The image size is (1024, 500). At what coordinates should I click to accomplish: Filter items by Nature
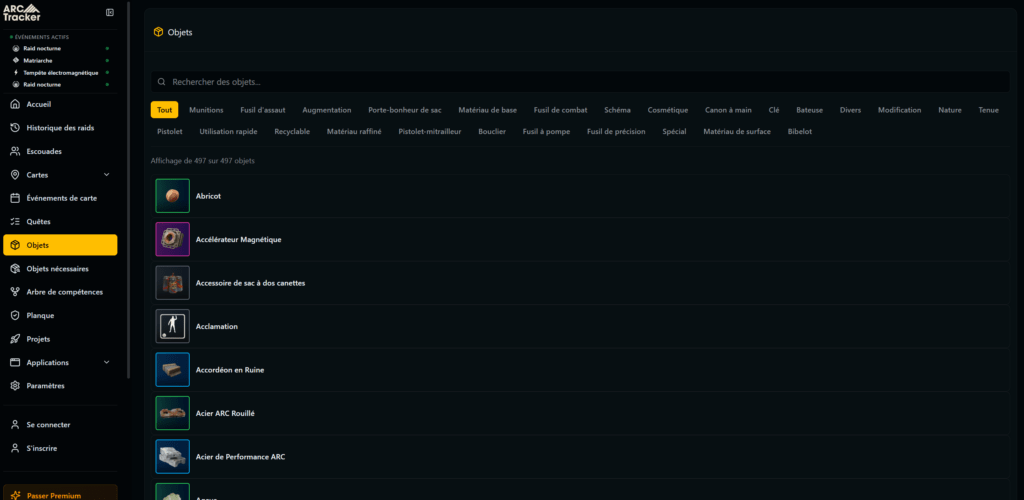click(950, 110)
